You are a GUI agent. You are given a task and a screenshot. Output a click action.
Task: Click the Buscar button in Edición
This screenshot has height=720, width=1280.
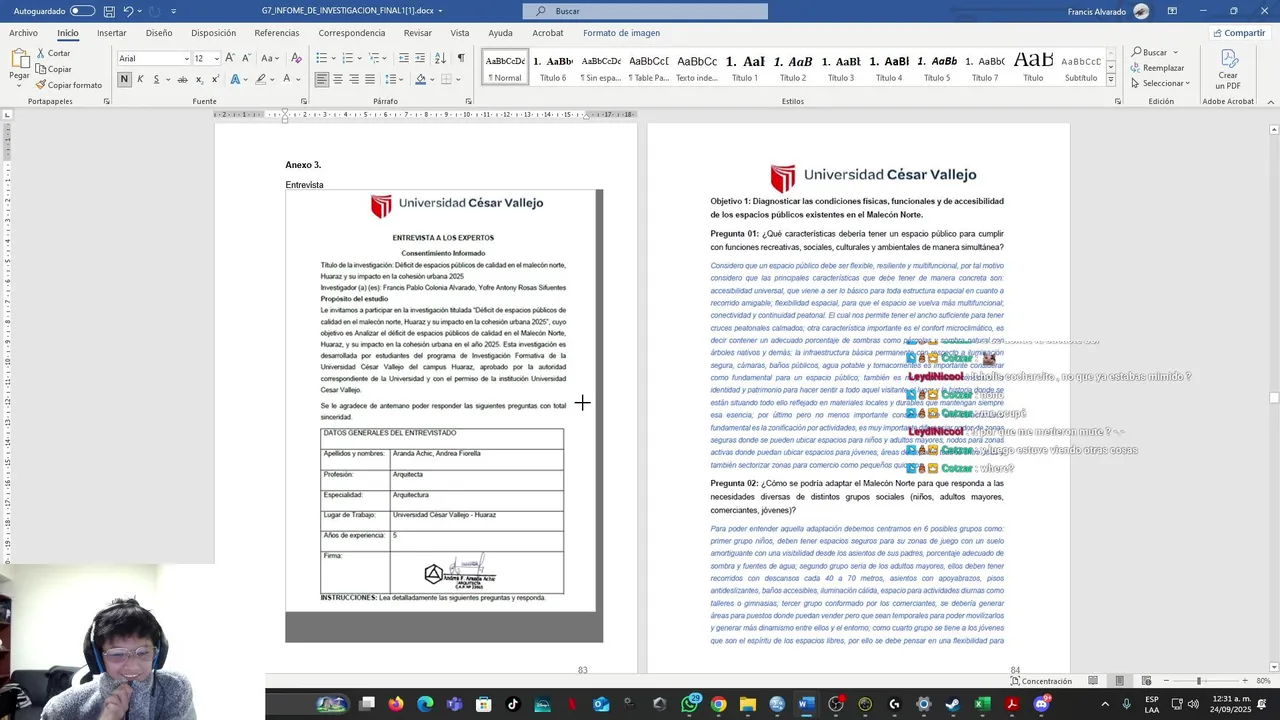[1148, 52]
